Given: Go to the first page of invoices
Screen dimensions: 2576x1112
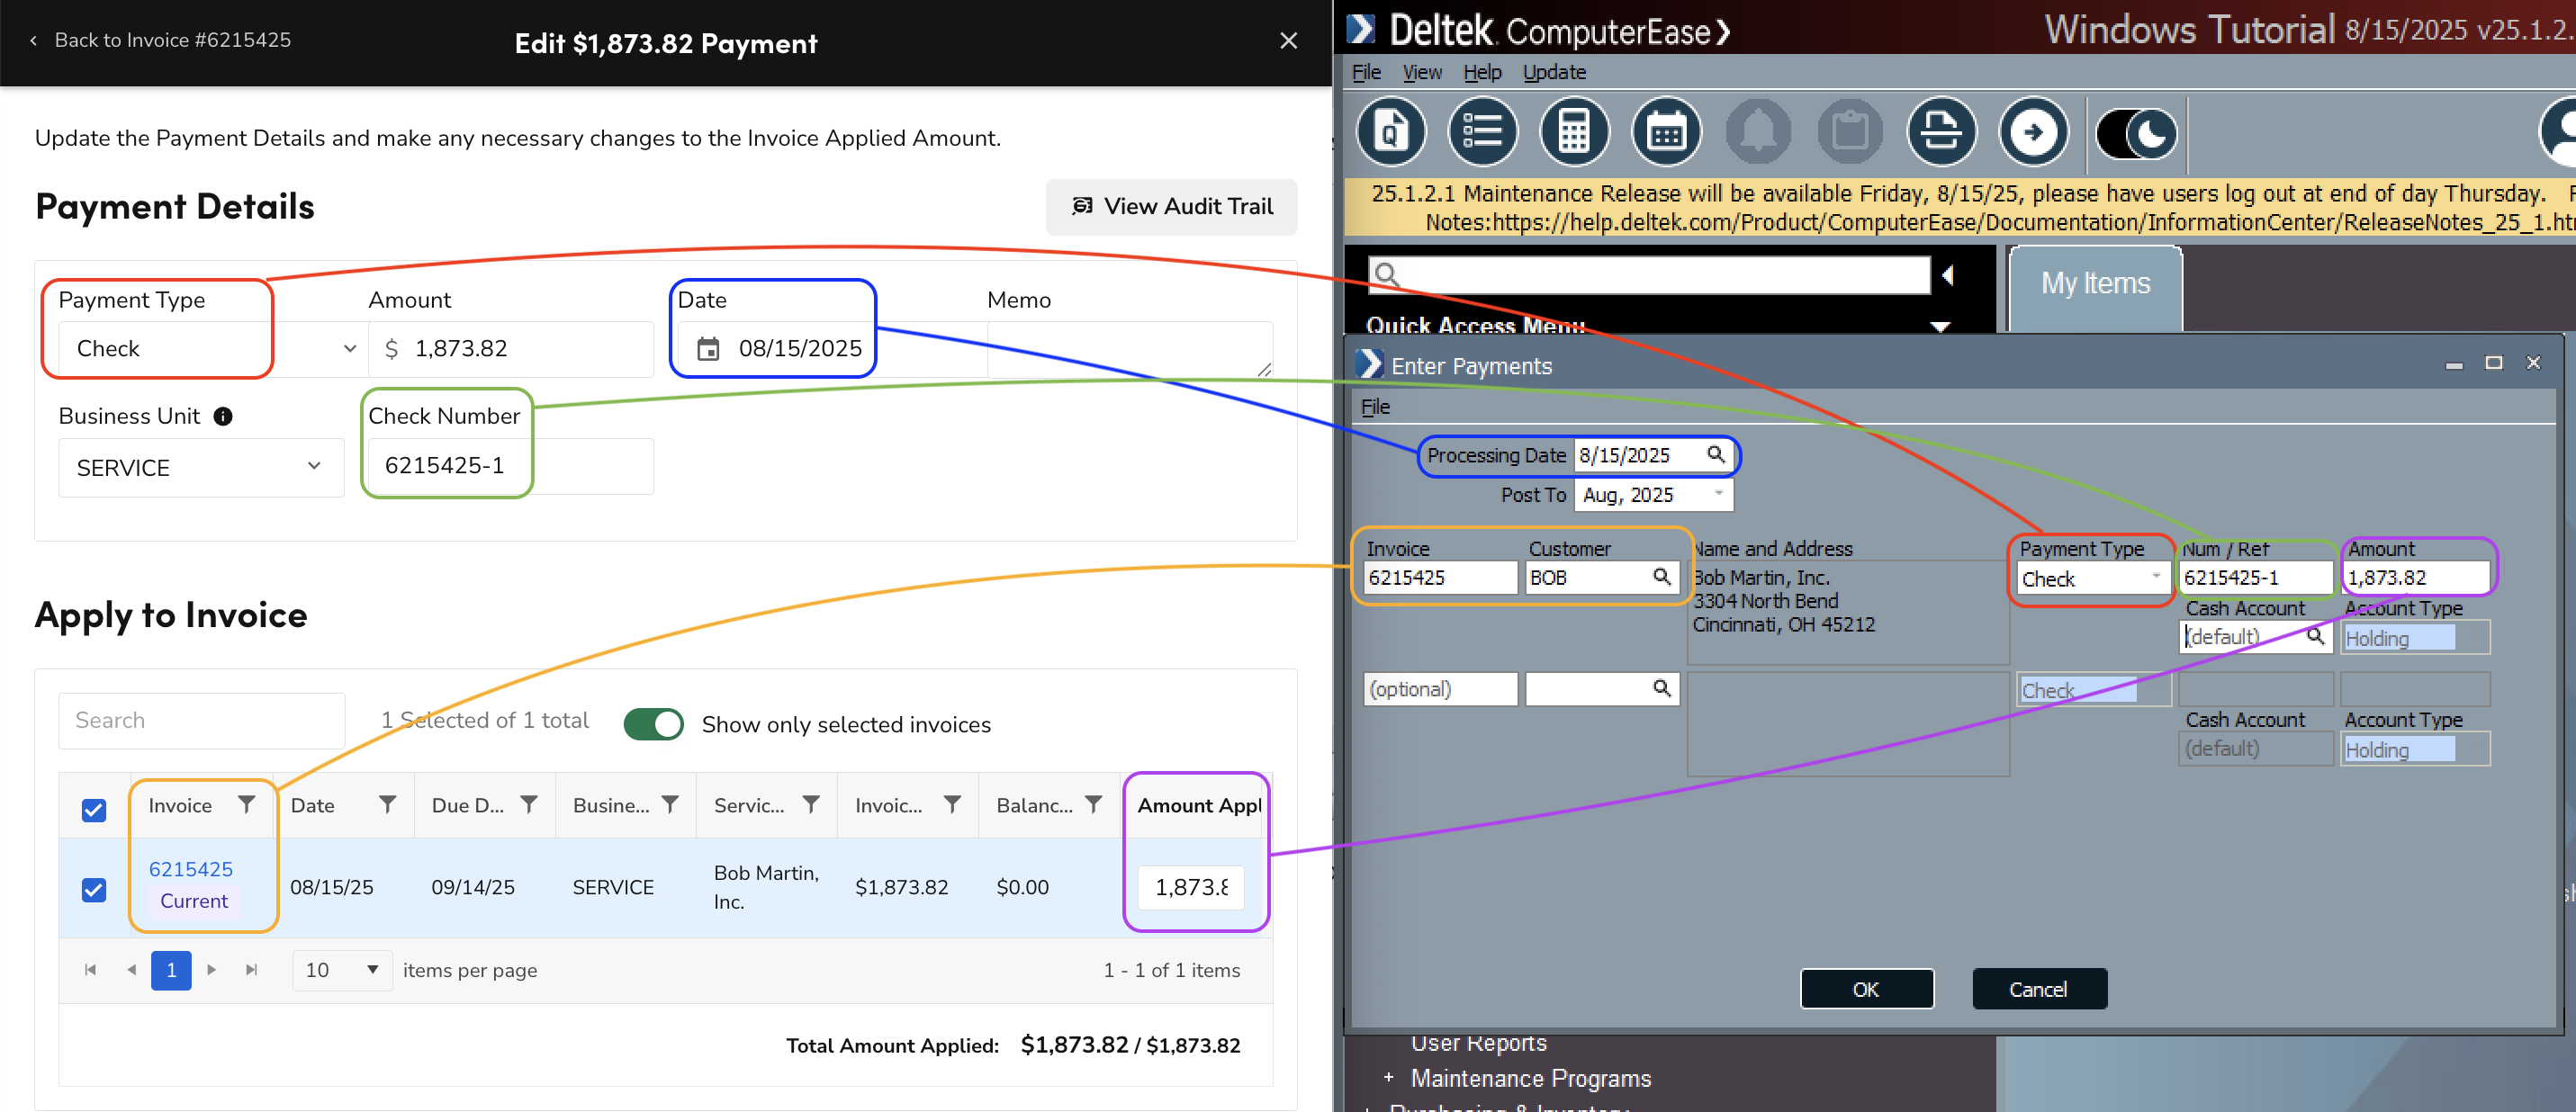Looking at the screenshot, I should [x=91, y=970].
